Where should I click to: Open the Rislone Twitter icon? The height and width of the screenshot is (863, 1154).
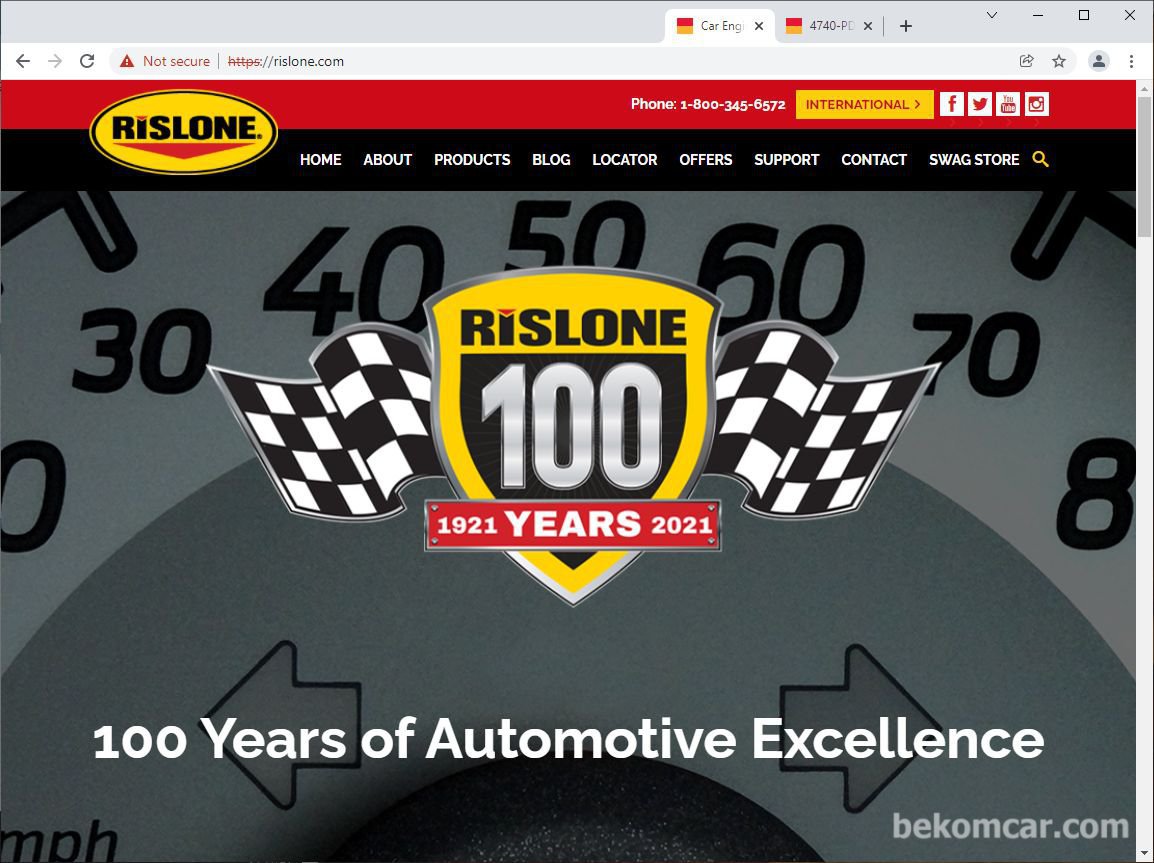980,104
